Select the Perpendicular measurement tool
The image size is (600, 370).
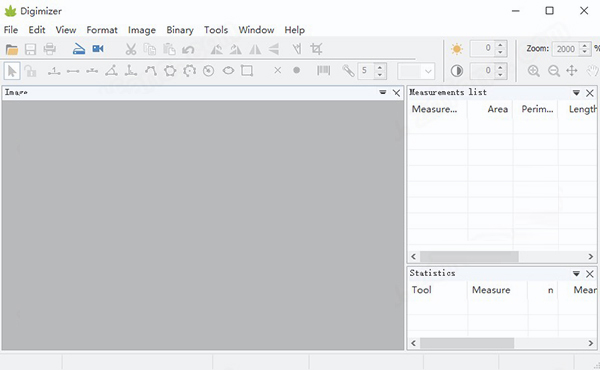[x=131, y=70]
